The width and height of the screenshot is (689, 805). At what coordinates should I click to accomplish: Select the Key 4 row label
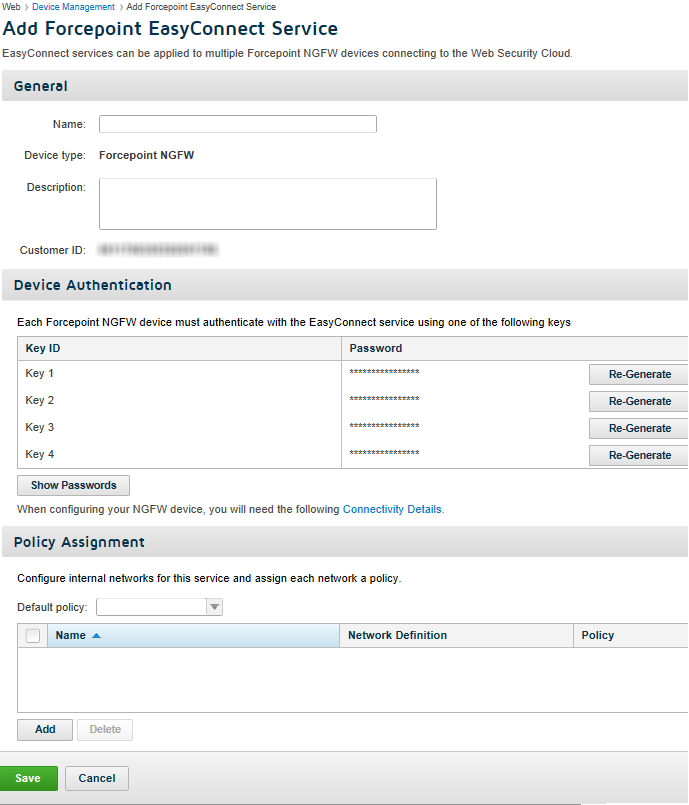click(x=40, y=454)
